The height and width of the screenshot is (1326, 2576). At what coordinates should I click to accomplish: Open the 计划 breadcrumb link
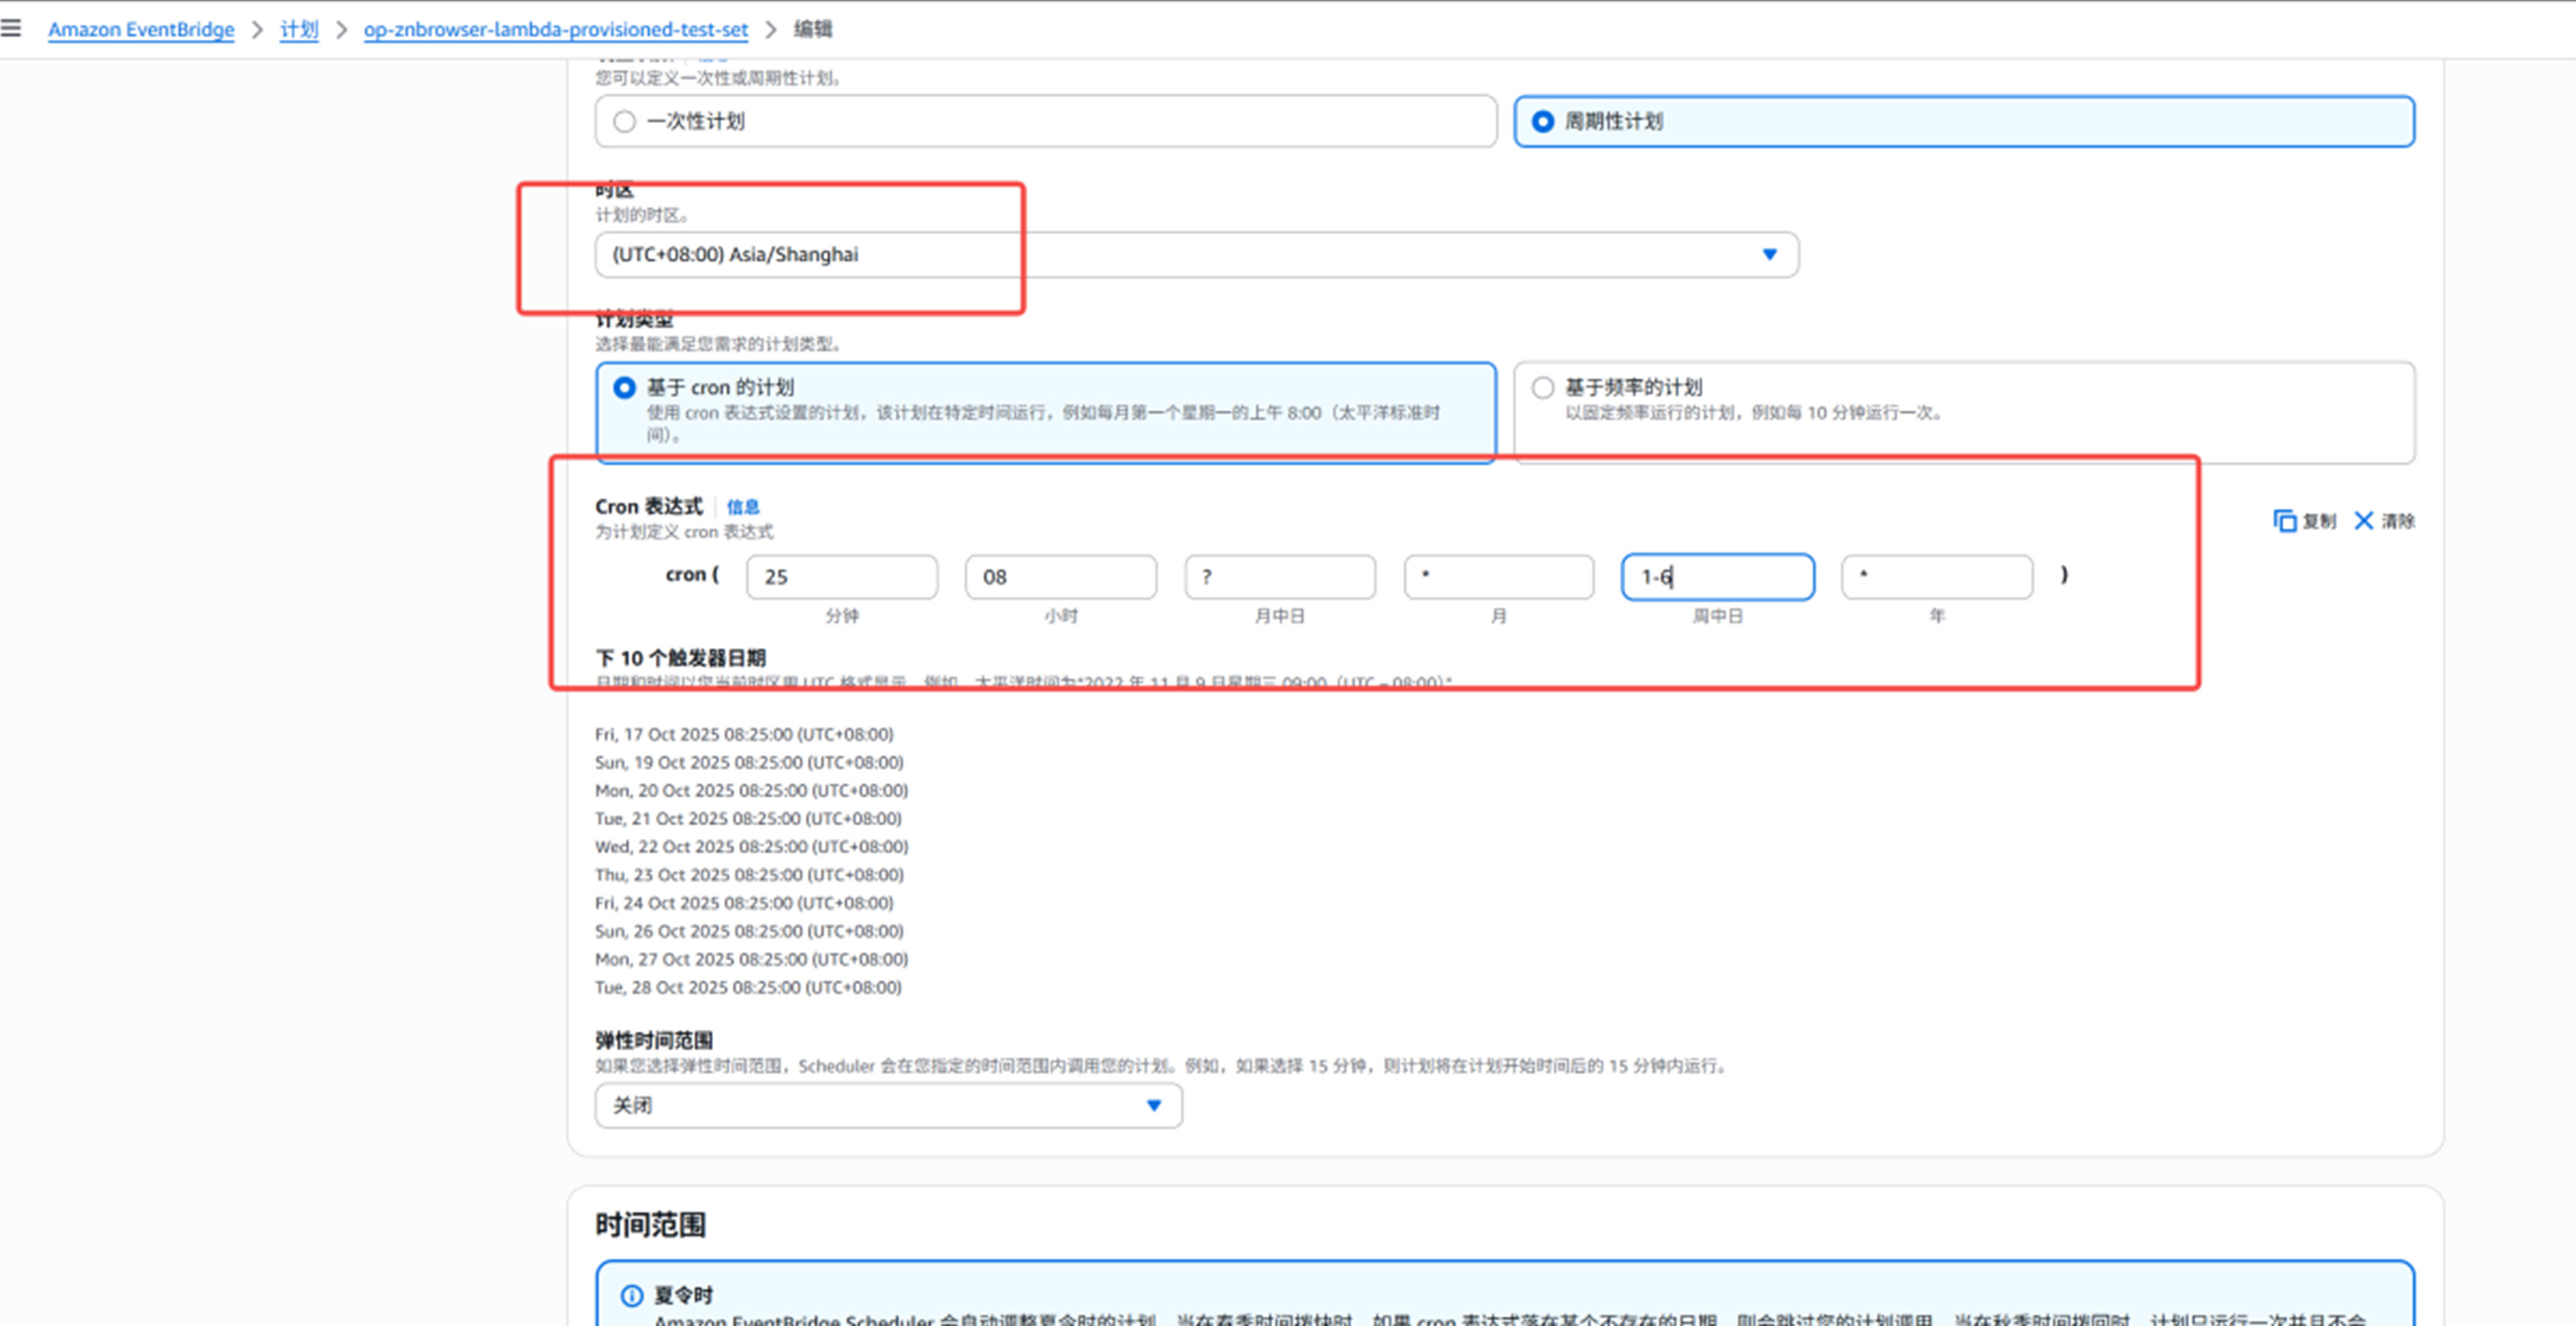298,30
